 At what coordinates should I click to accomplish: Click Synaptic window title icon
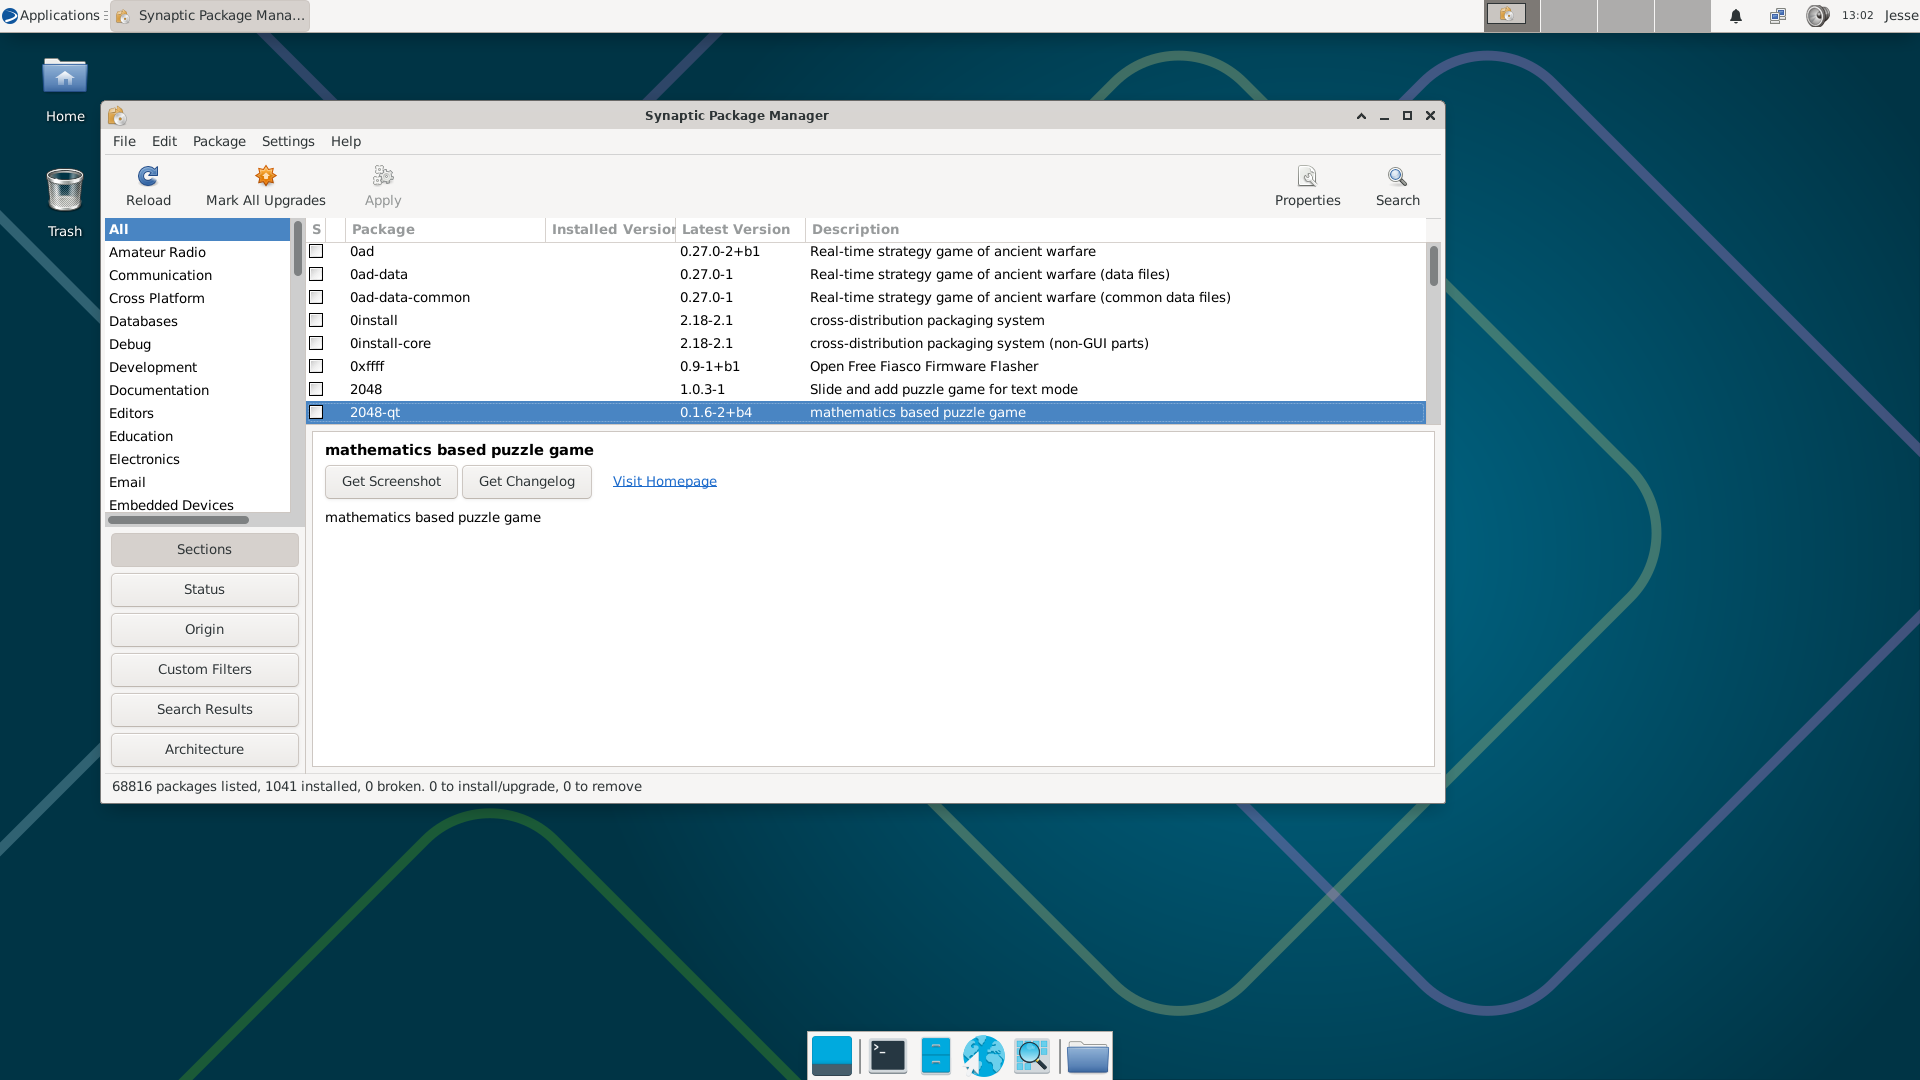coord(117,116)
